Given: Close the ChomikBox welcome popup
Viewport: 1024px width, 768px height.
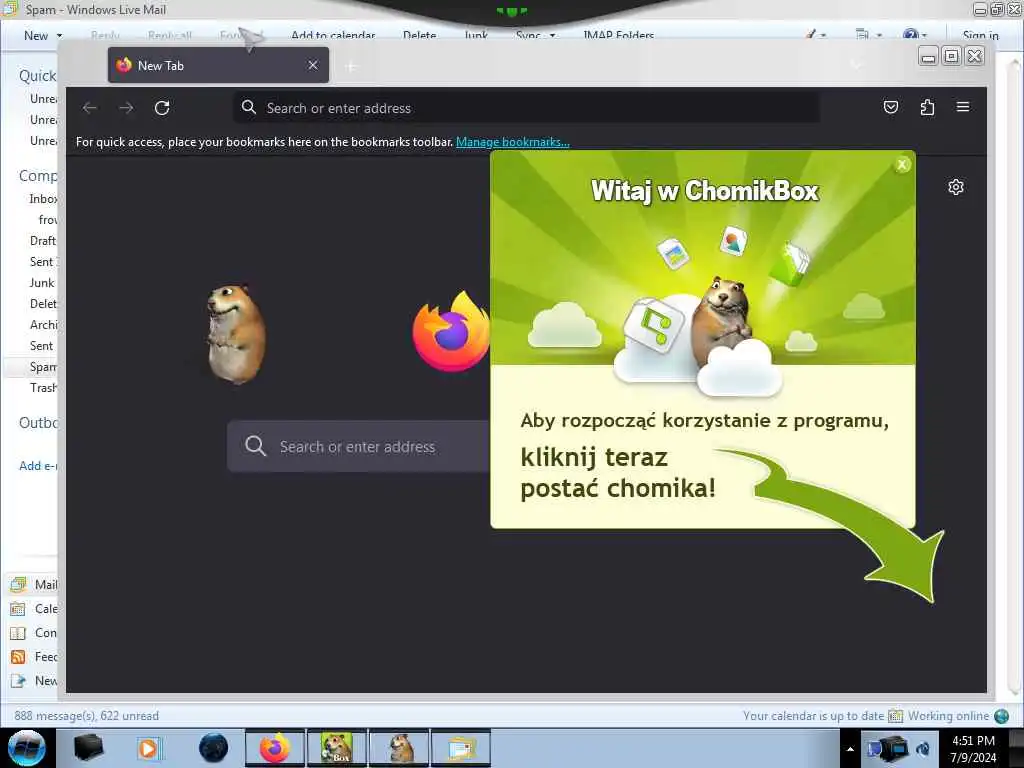Looking at the screenshot, I should click(902, 165).
